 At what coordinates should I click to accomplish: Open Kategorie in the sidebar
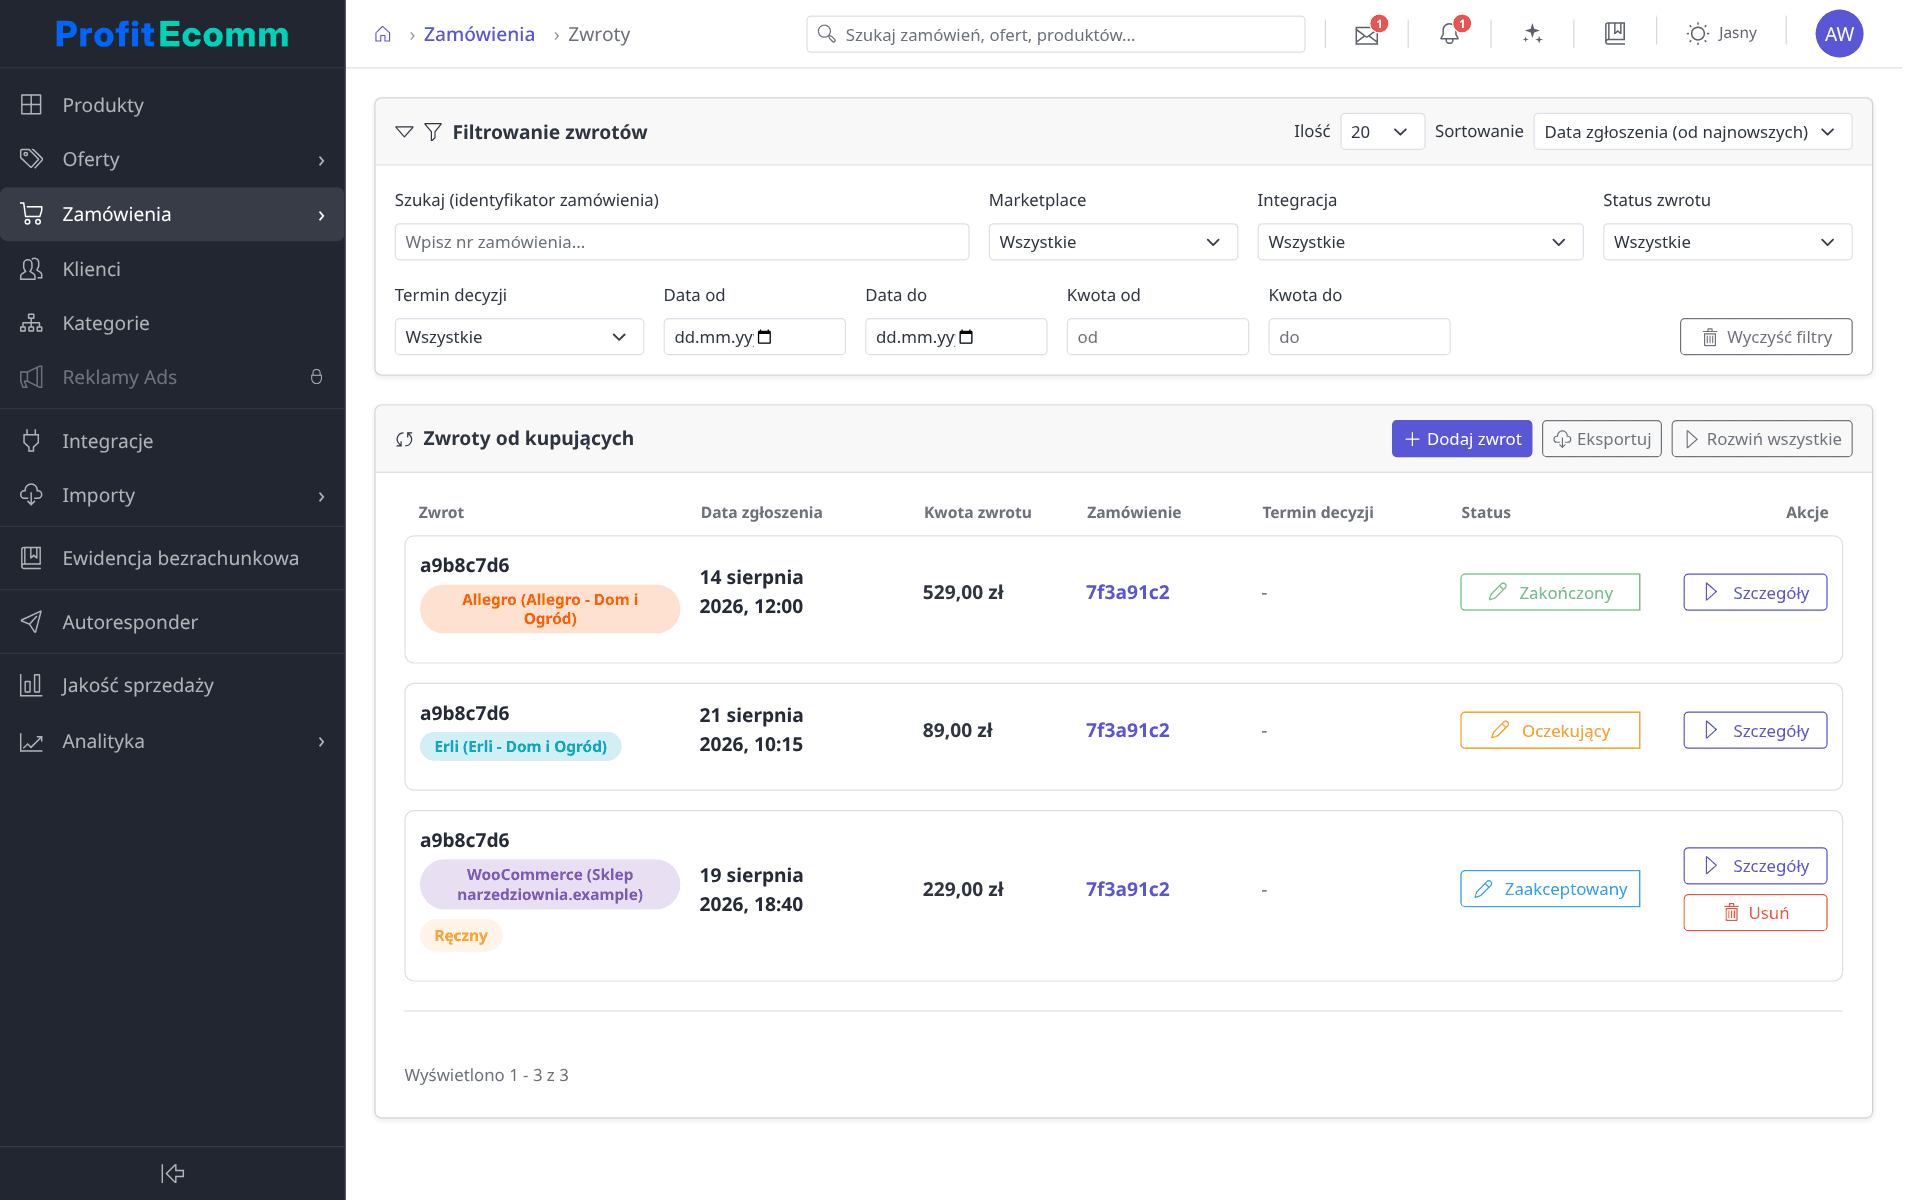[x=172, y=323]
